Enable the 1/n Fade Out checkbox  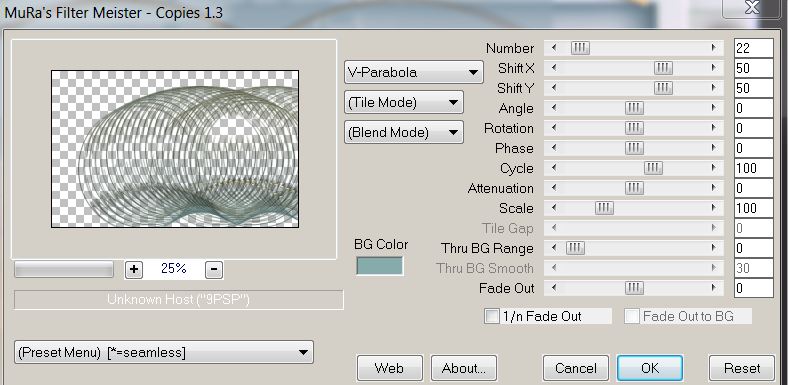pos(491,316)
